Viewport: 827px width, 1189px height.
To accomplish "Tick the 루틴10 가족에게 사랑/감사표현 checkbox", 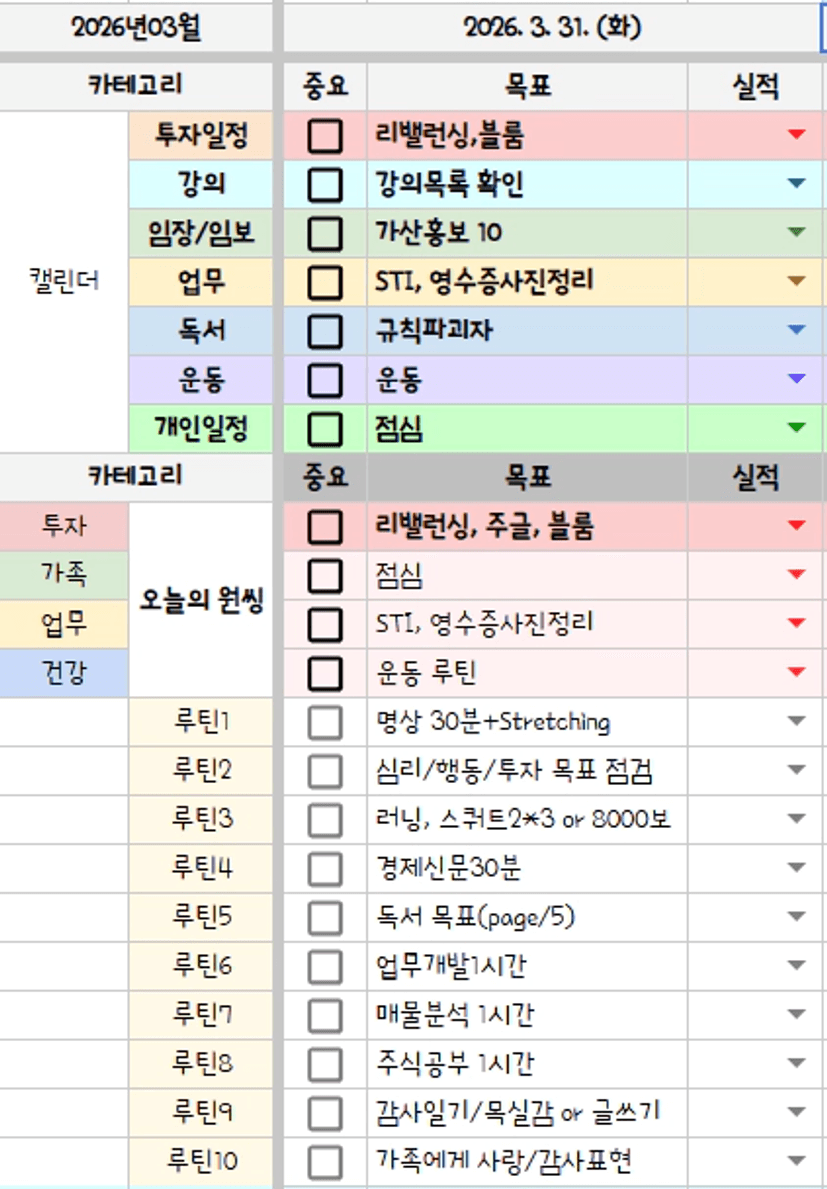I will click(x=325, y=1162).
